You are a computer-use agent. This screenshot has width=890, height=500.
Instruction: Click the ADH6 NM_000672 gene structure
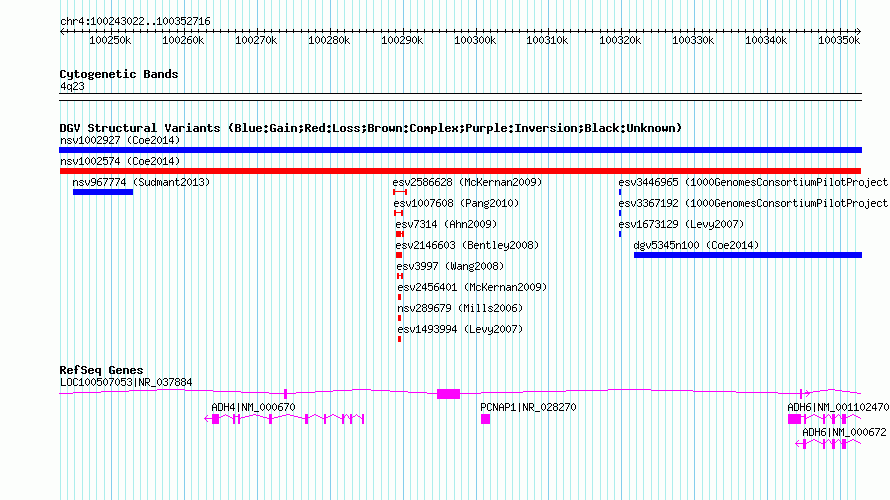coord(828,444)
